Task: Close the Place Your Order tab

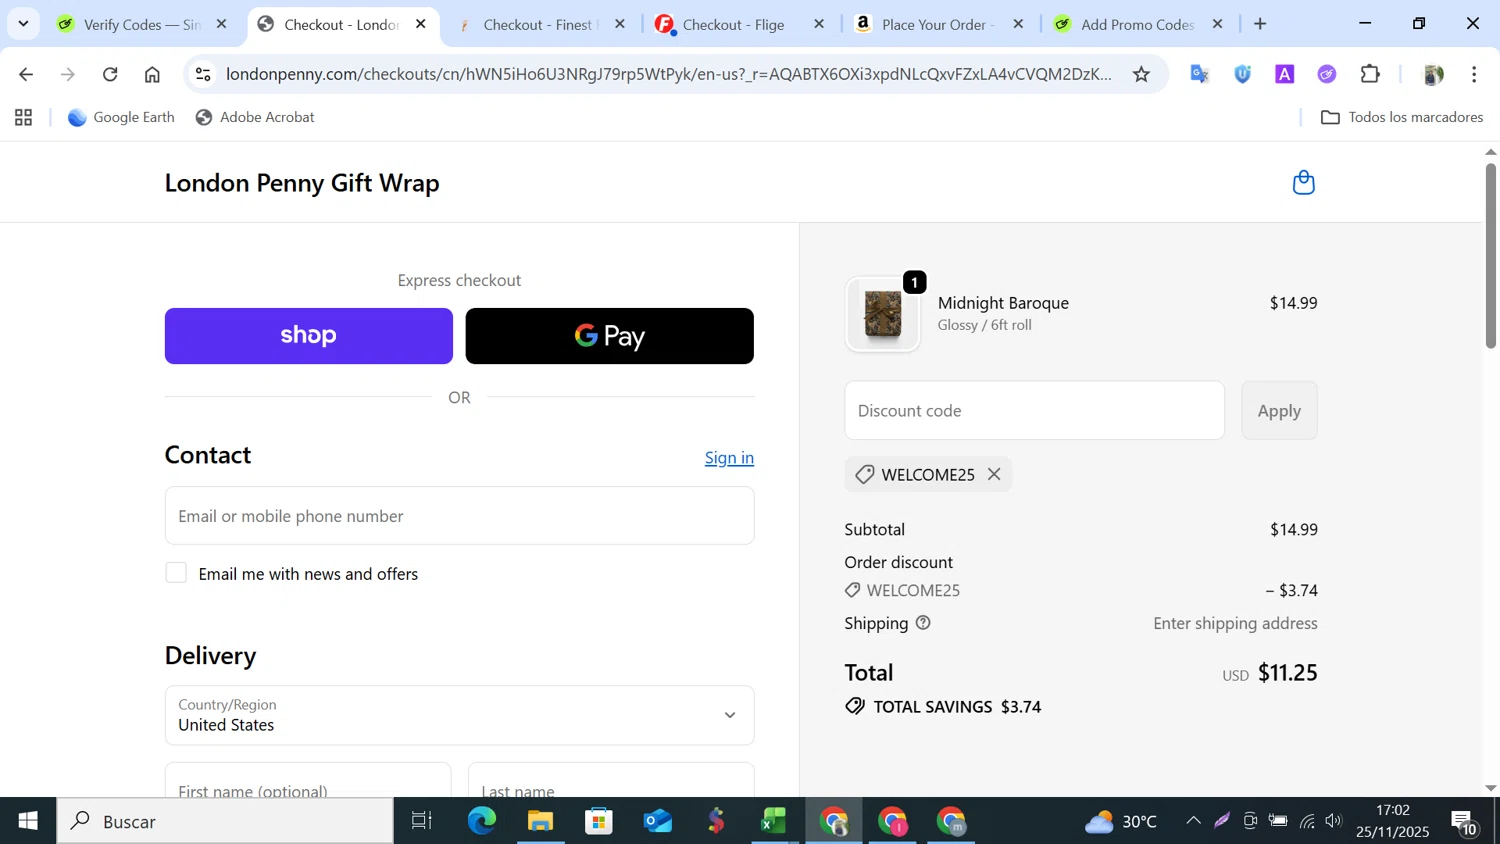Action: [x=1018, y=24]
